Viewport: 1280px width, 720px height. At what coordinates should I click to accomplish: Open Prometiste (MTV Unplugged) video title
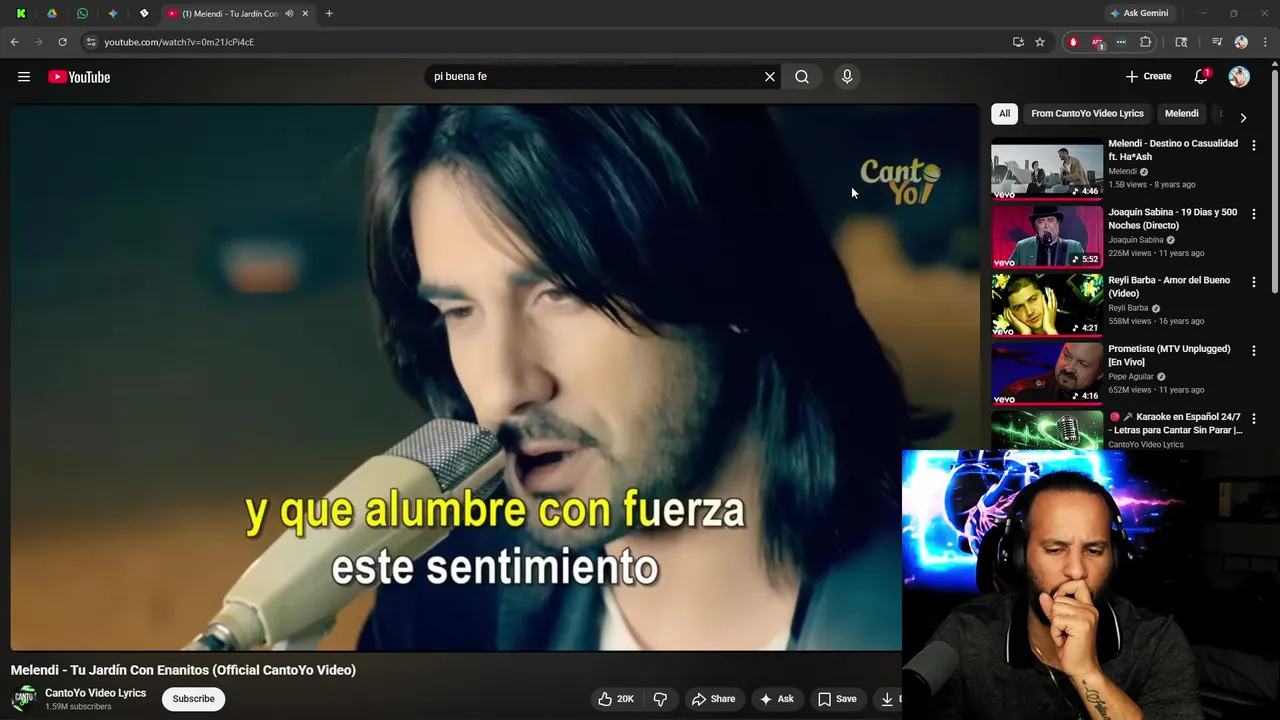pyautogui.click(x=1169, y=355)
